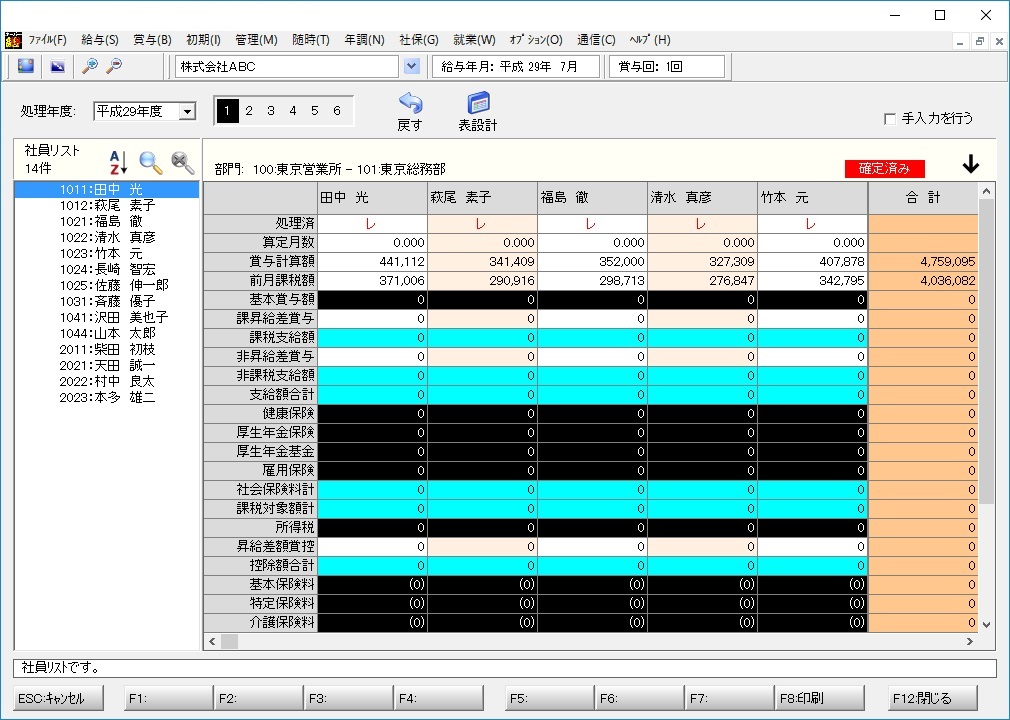Click the first toolbar picture icon

26,66
